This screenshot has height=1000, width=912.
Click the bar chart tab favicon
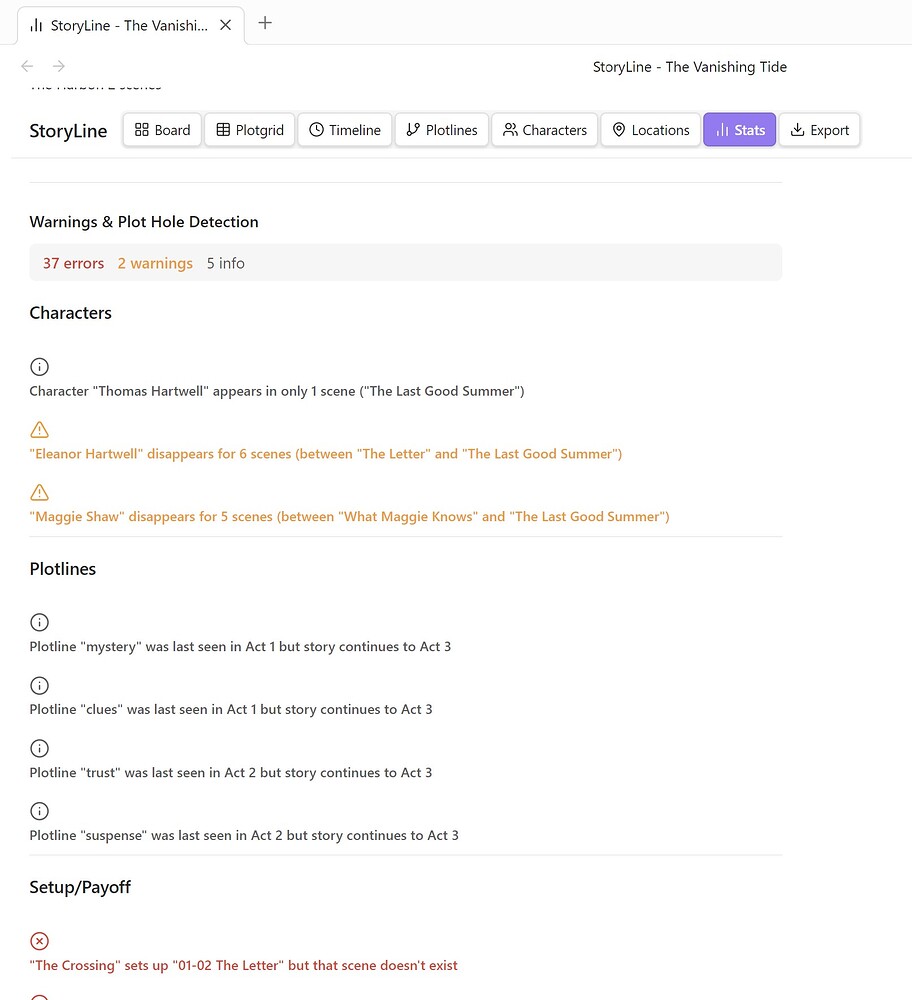pos(36,25)
